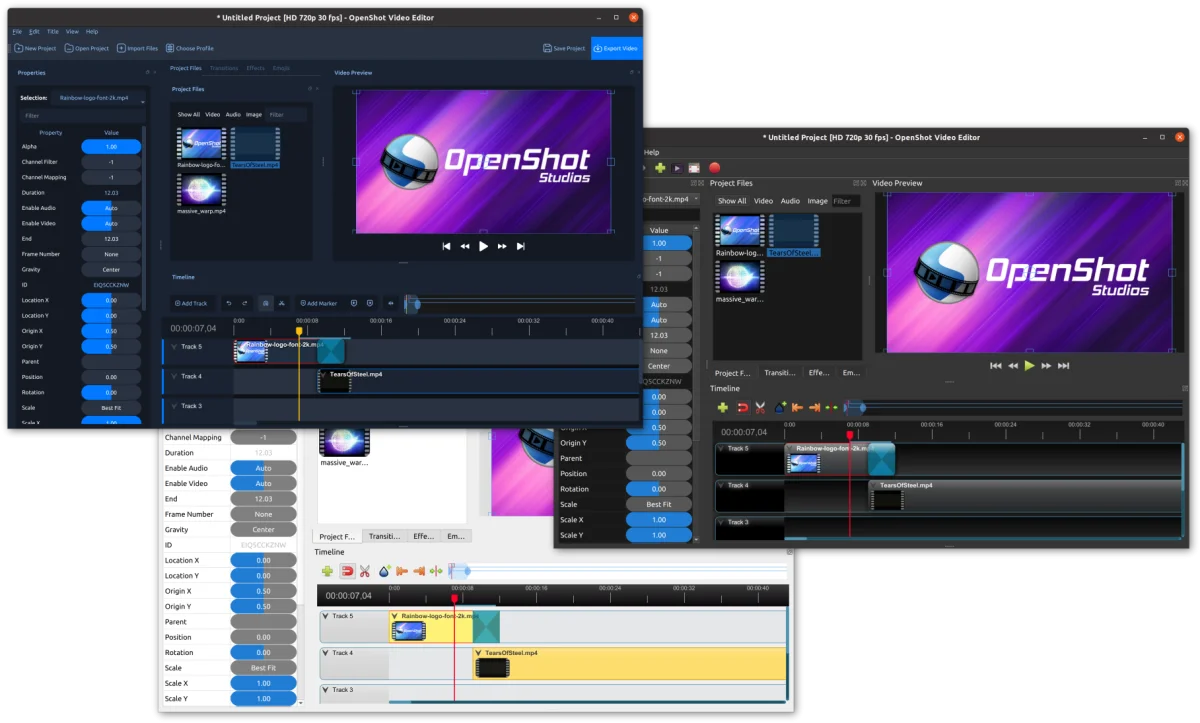Toggle snapping magnet in light window timeline
The height and width of the screenshot is (723, 1200).
coord(347,571)
